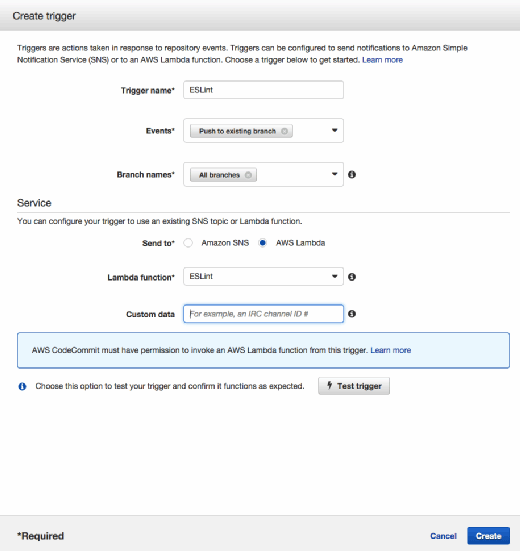Click info icon beside test trigger hint

[x=22, y=387]
